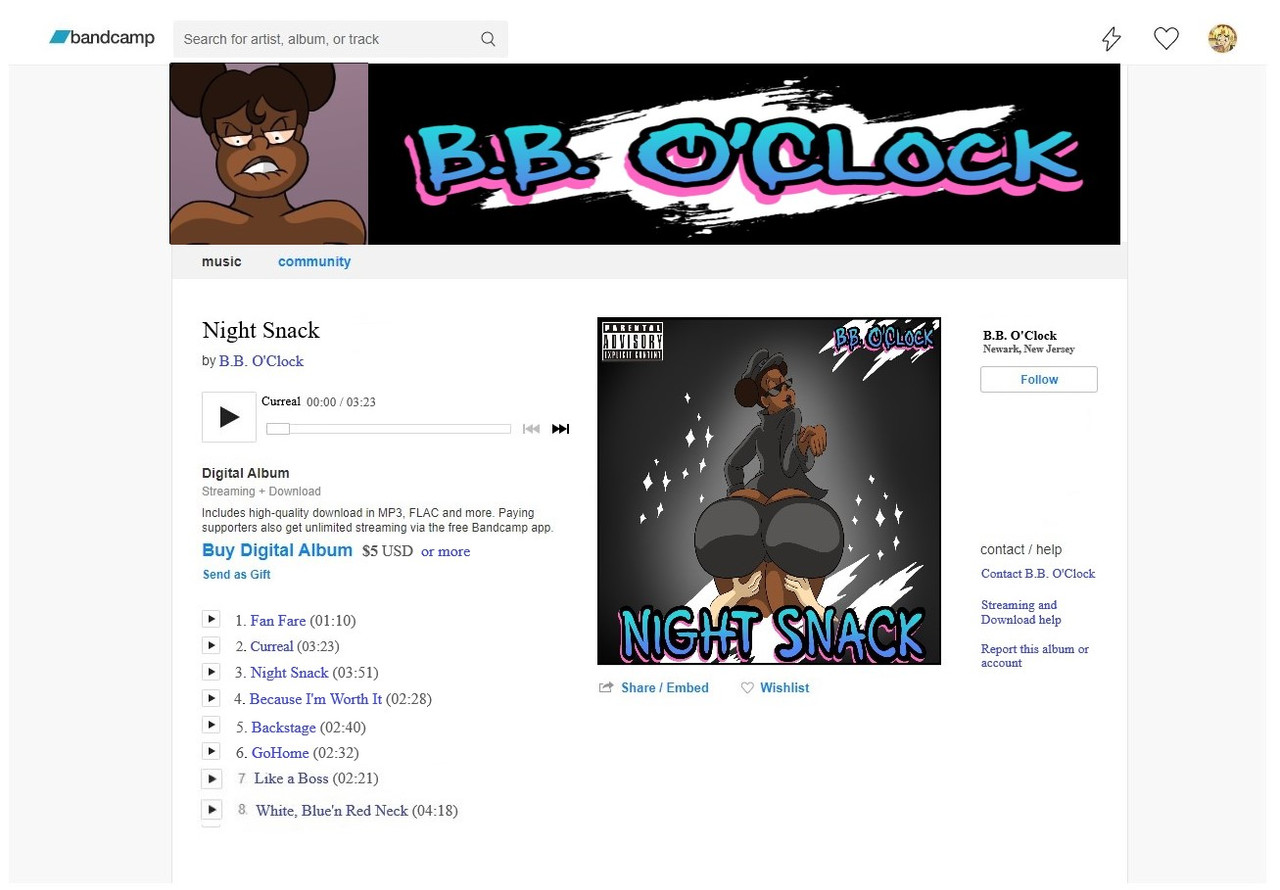Open the lightning bolt feed icon
Viewport: 1280px width, 890px height.
pos(1111,39)
